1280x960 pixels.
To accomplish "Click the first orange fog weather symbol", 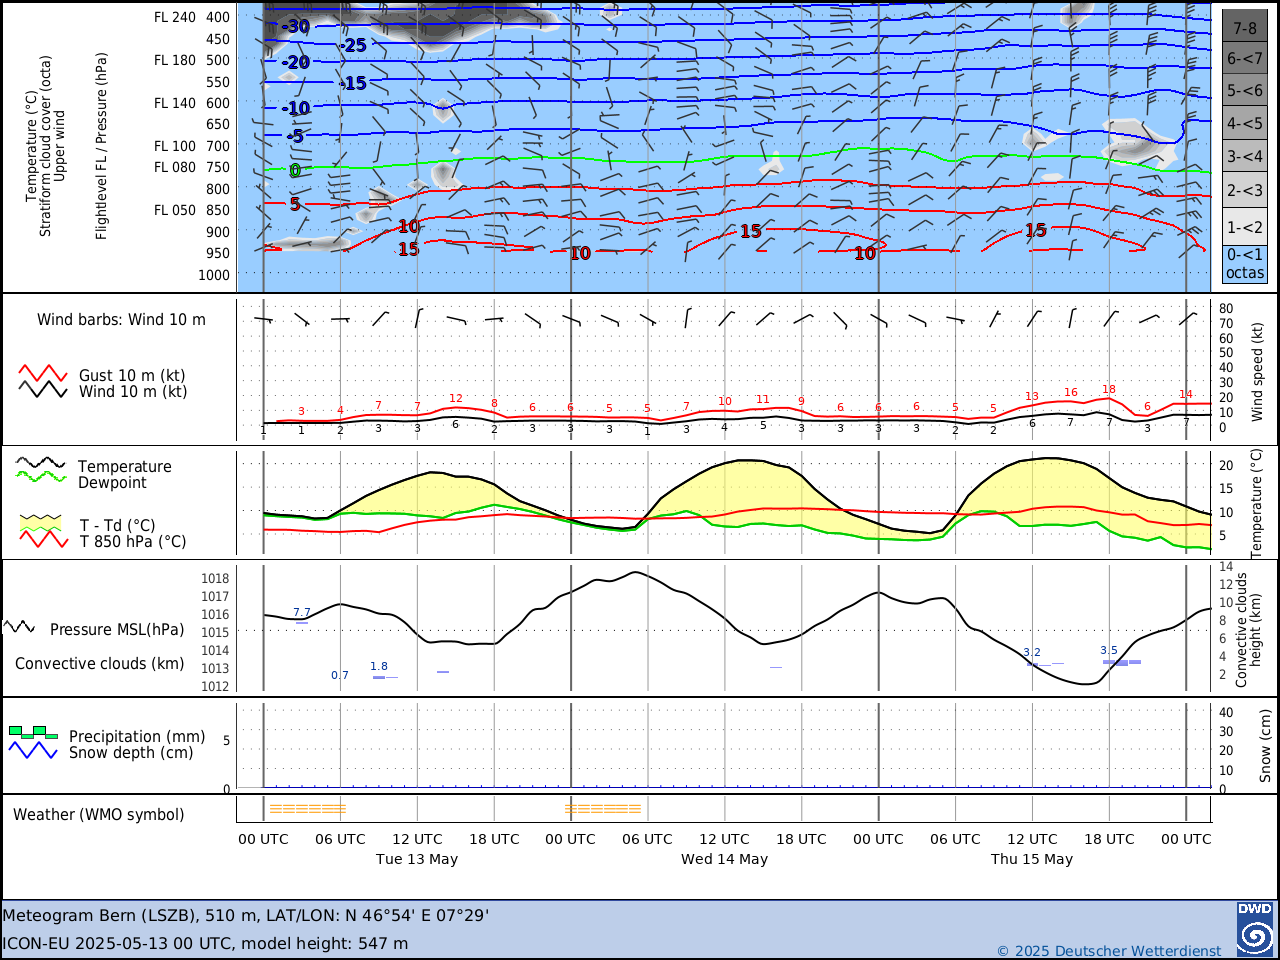I will pyautogui.click(x=308, y=809).
